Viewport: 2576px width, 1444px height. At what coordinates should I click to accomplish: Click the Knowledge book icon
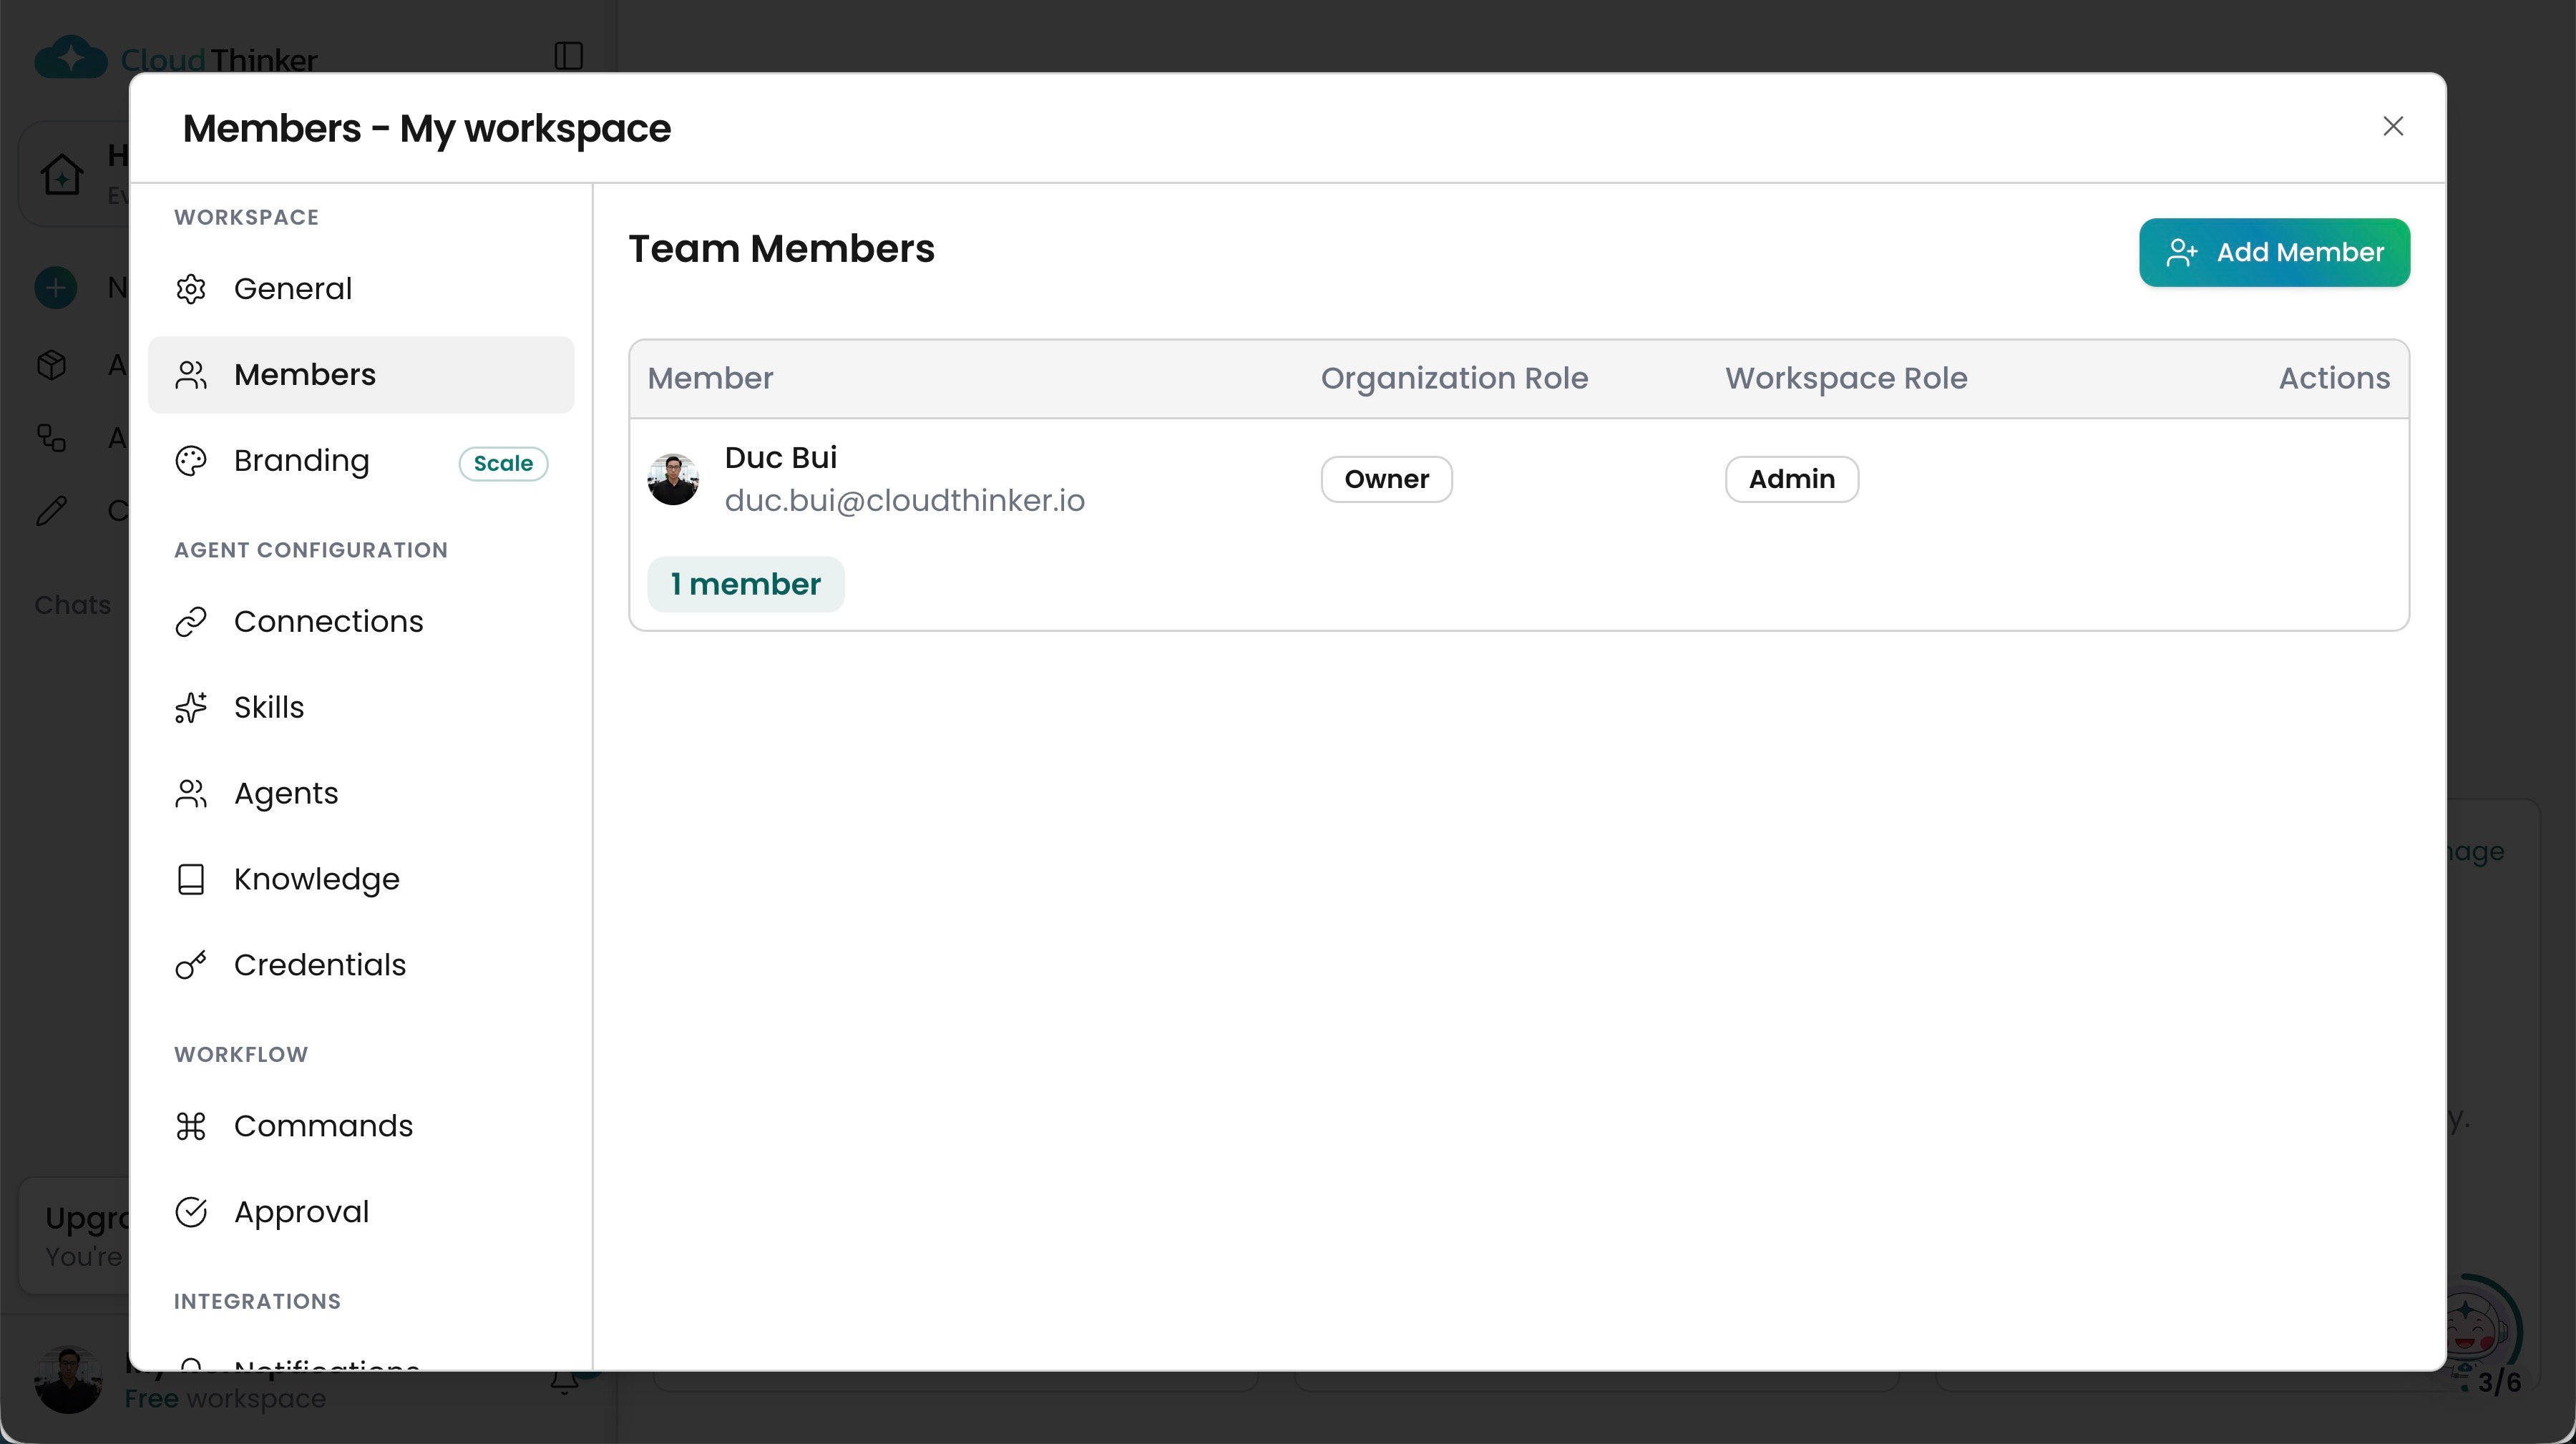point(191,880)
